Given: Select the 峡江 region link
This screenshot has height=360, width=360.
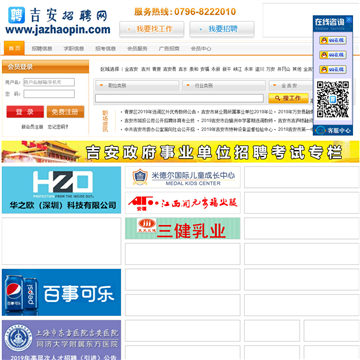Looking at the screenshot, I should [237, 69].
